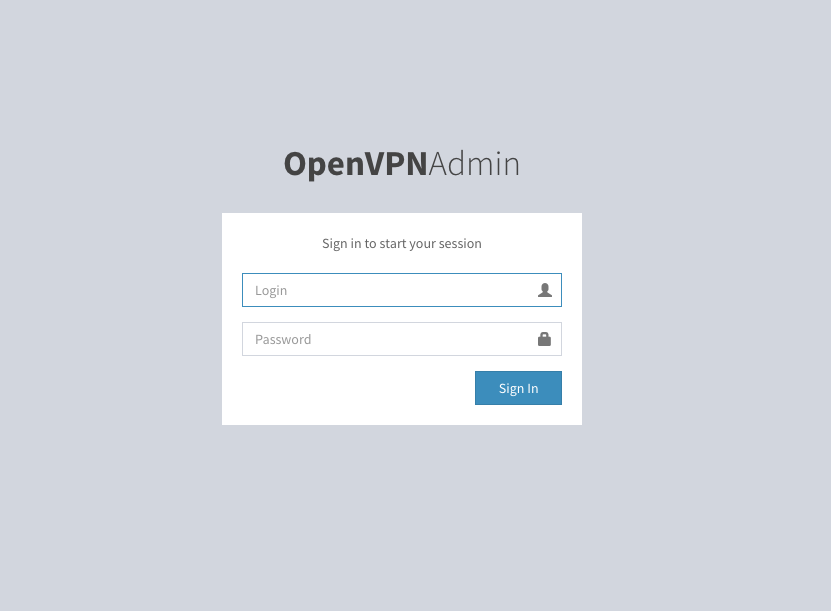Click the lock glyph beside Password

[544, 339]
